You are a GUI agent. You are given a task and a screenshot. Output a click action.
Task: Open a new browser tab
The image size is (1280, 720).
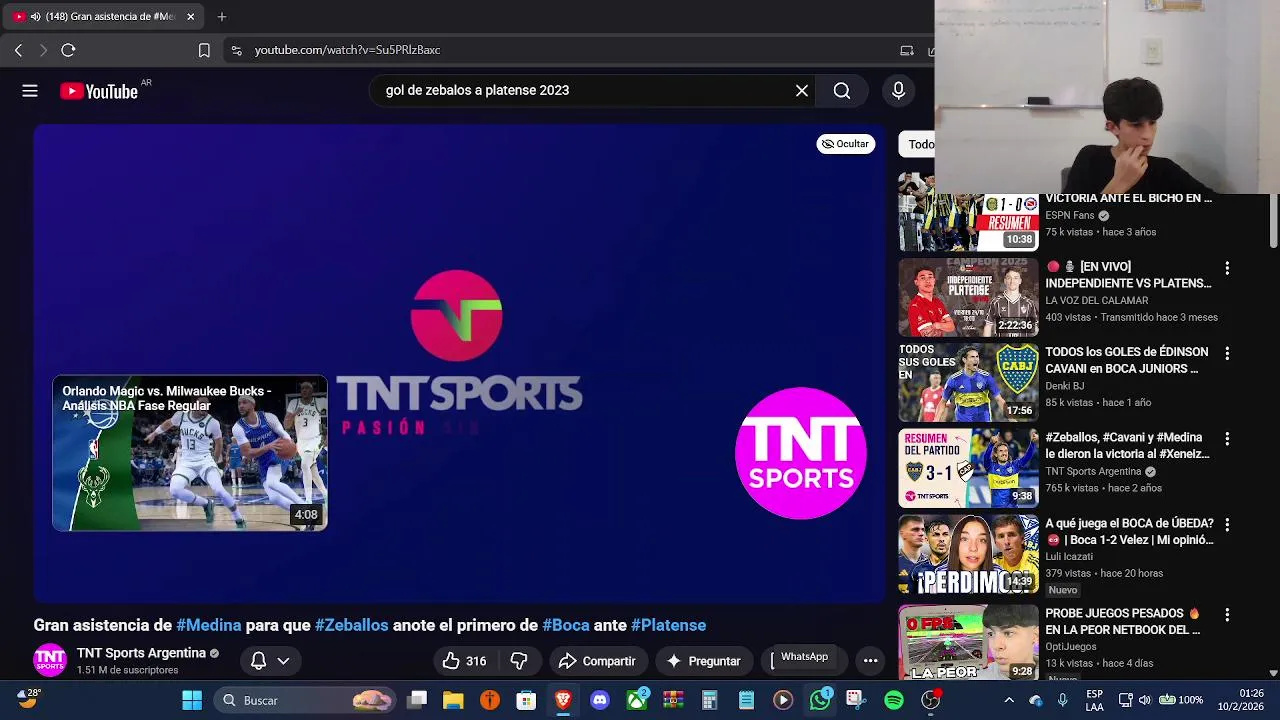[222, 16]
